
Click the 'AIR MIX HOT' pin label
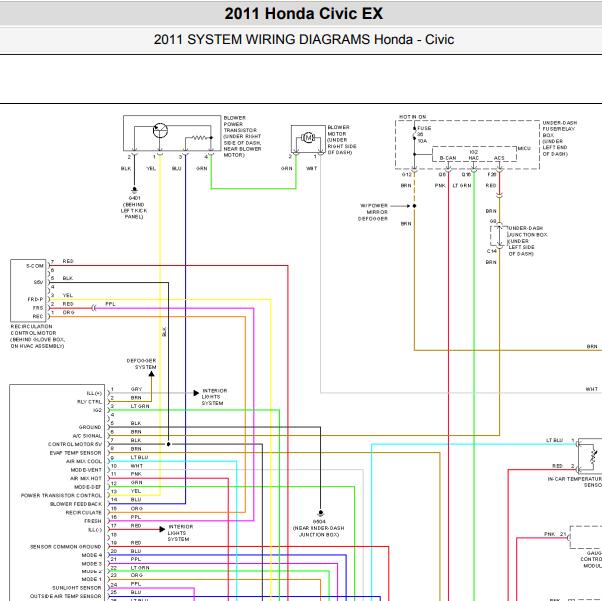click(x=86, y=478)
